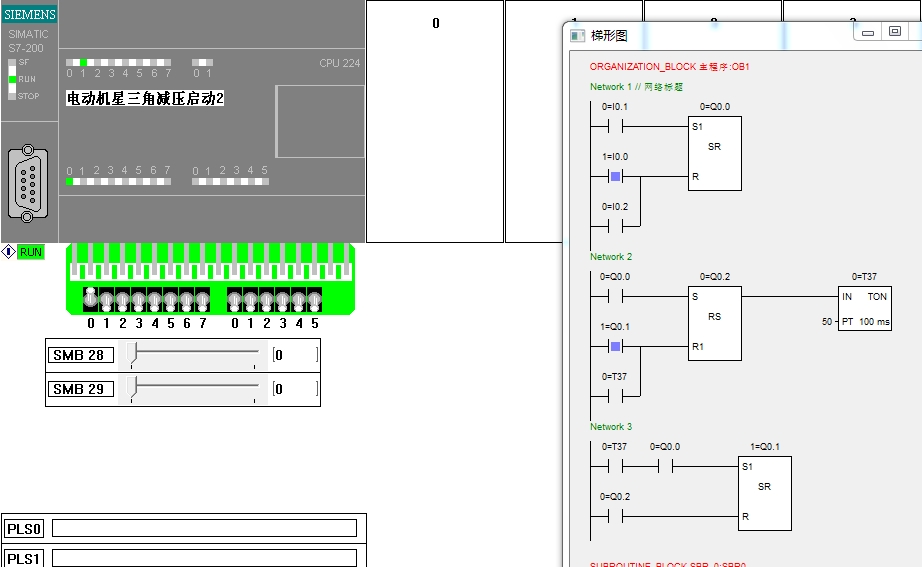Image resolution: width=922 pixels, height=567 pixels.
Task: Click the I0.1 contact in Network 1
Action: 615,126
